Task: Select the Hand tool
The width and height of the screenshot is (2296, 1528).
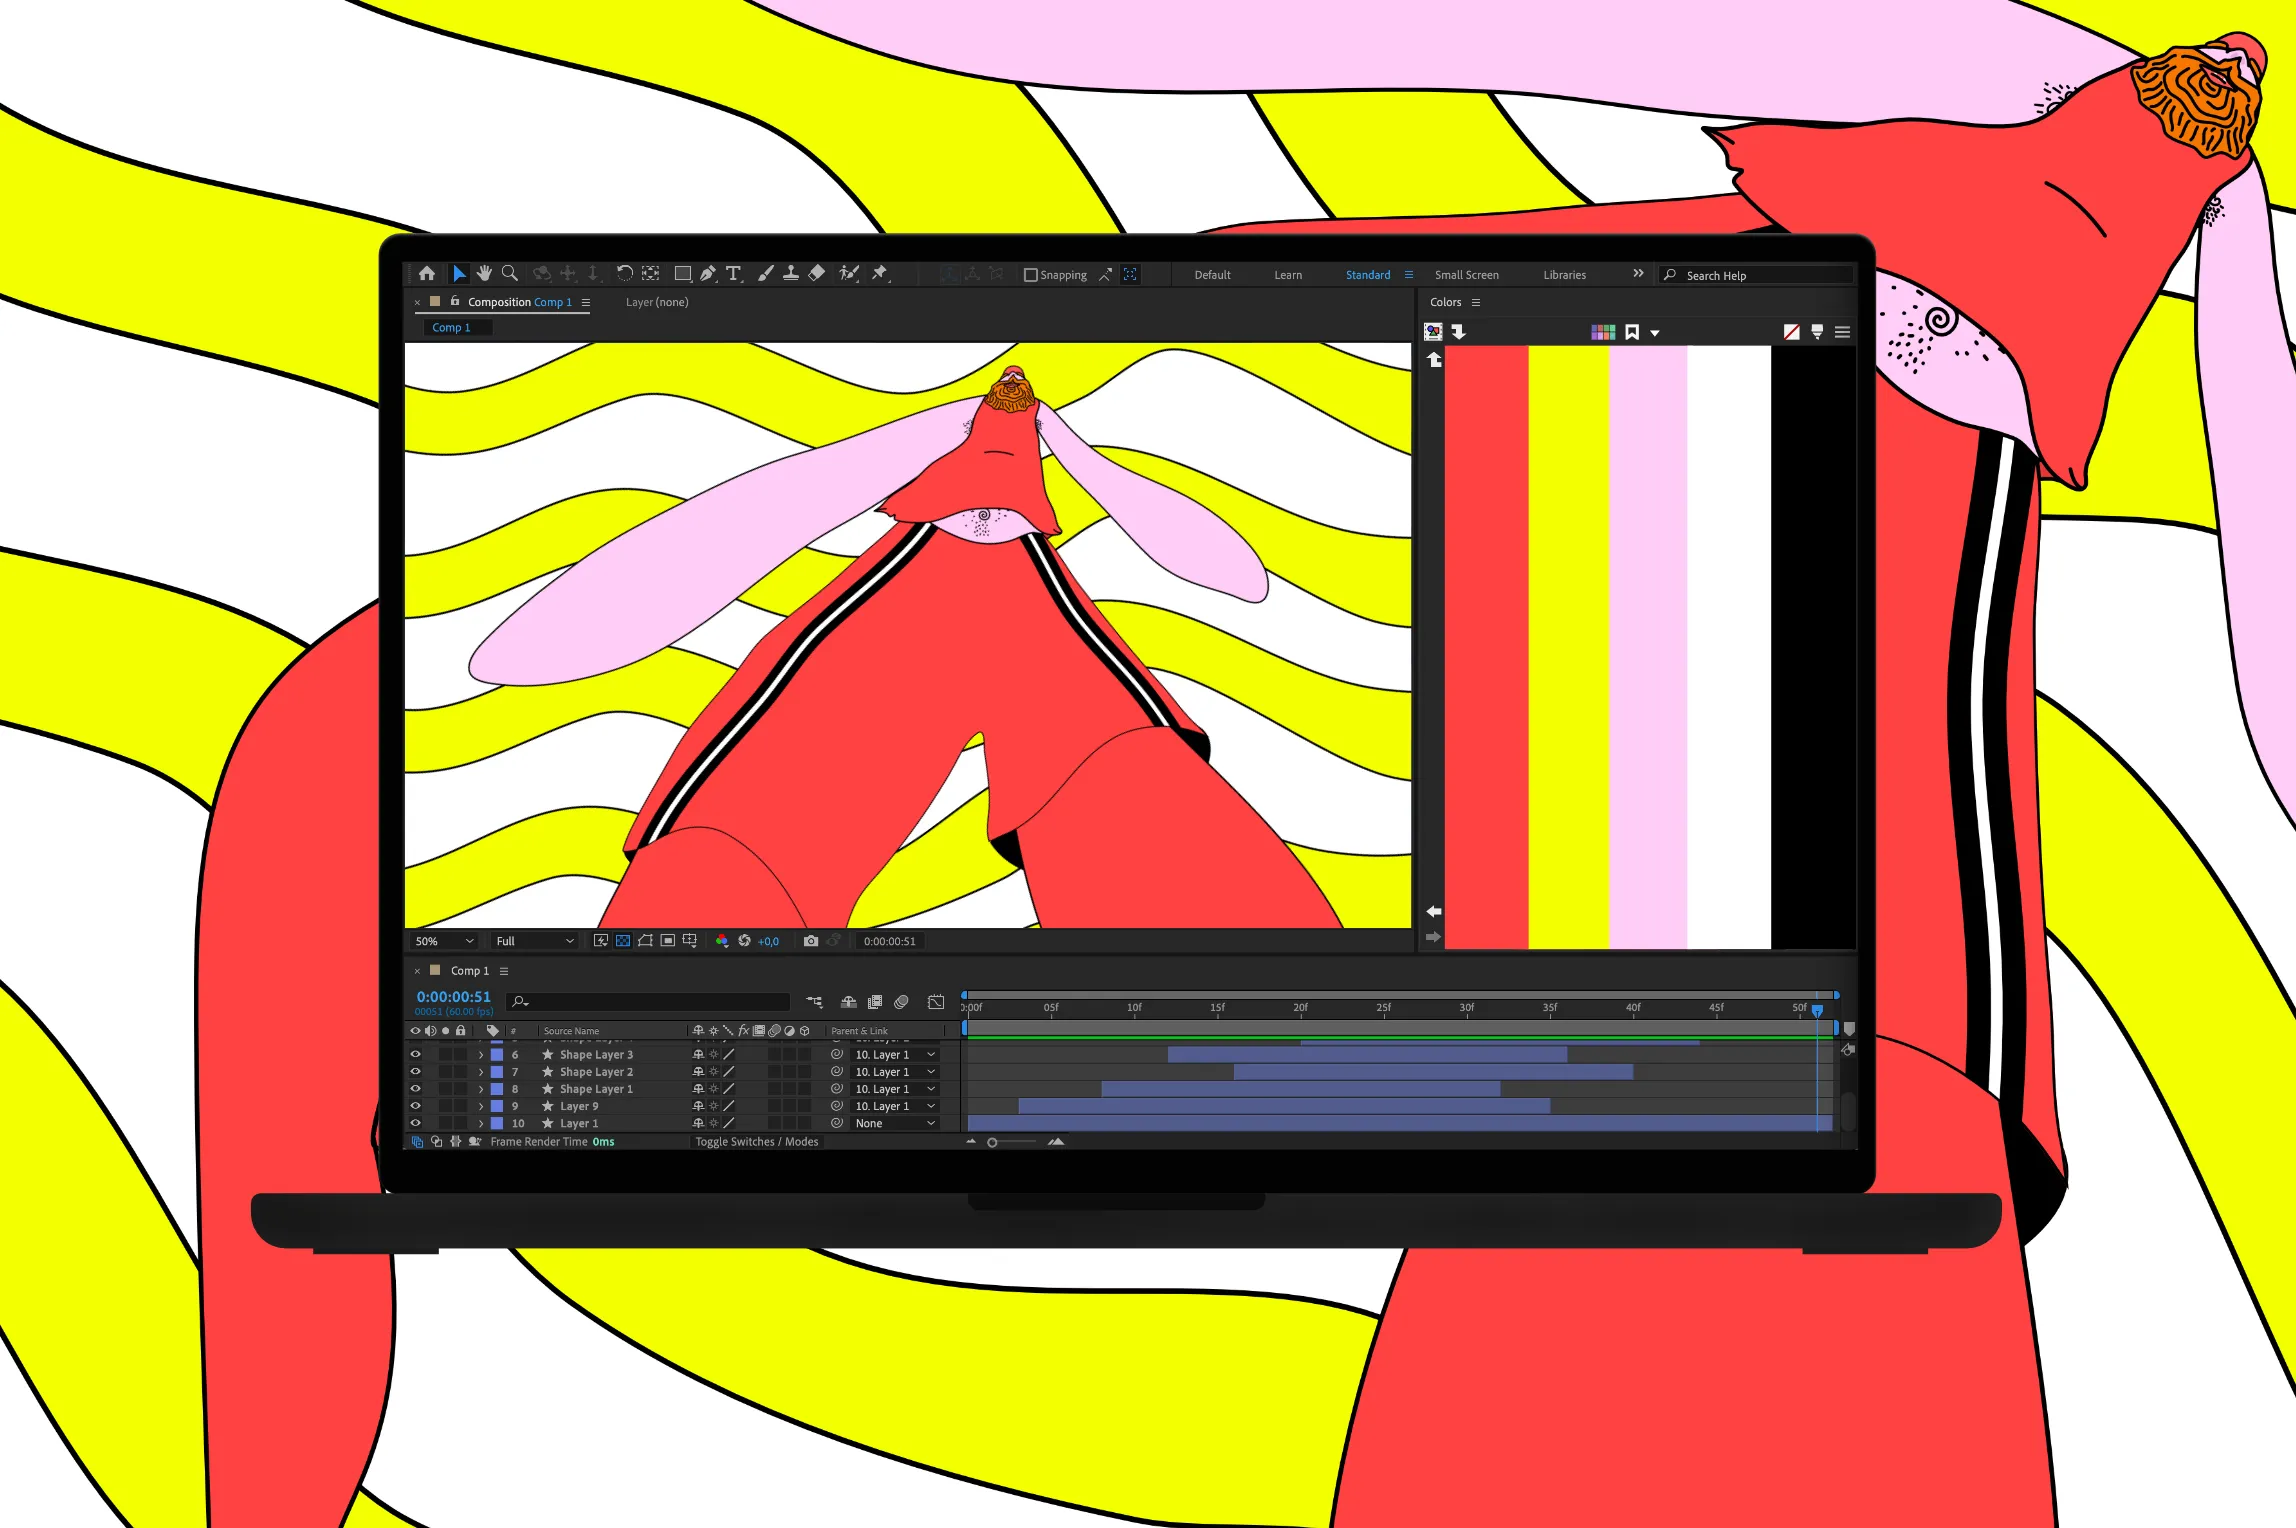Action: click(485, 274)
